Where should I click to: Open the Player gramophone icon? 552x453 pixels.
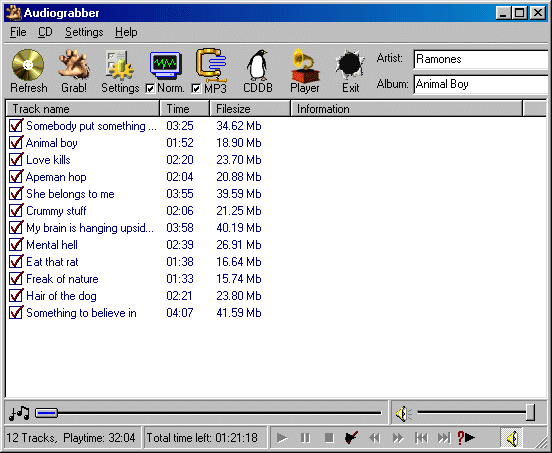coord(305,65)
